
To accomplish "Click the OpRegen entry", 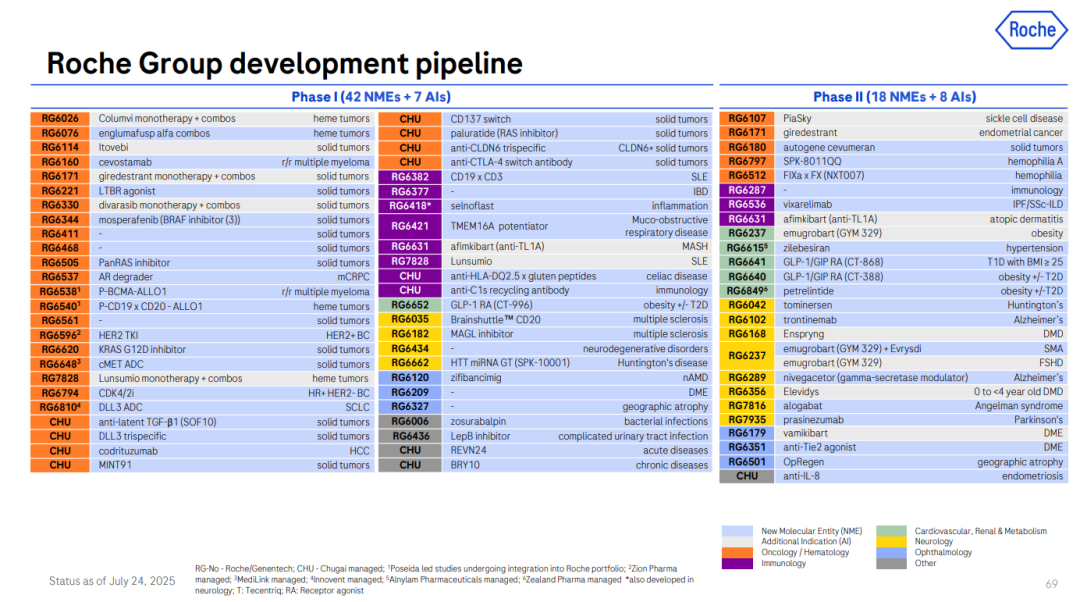I will [x=803, y=463].
